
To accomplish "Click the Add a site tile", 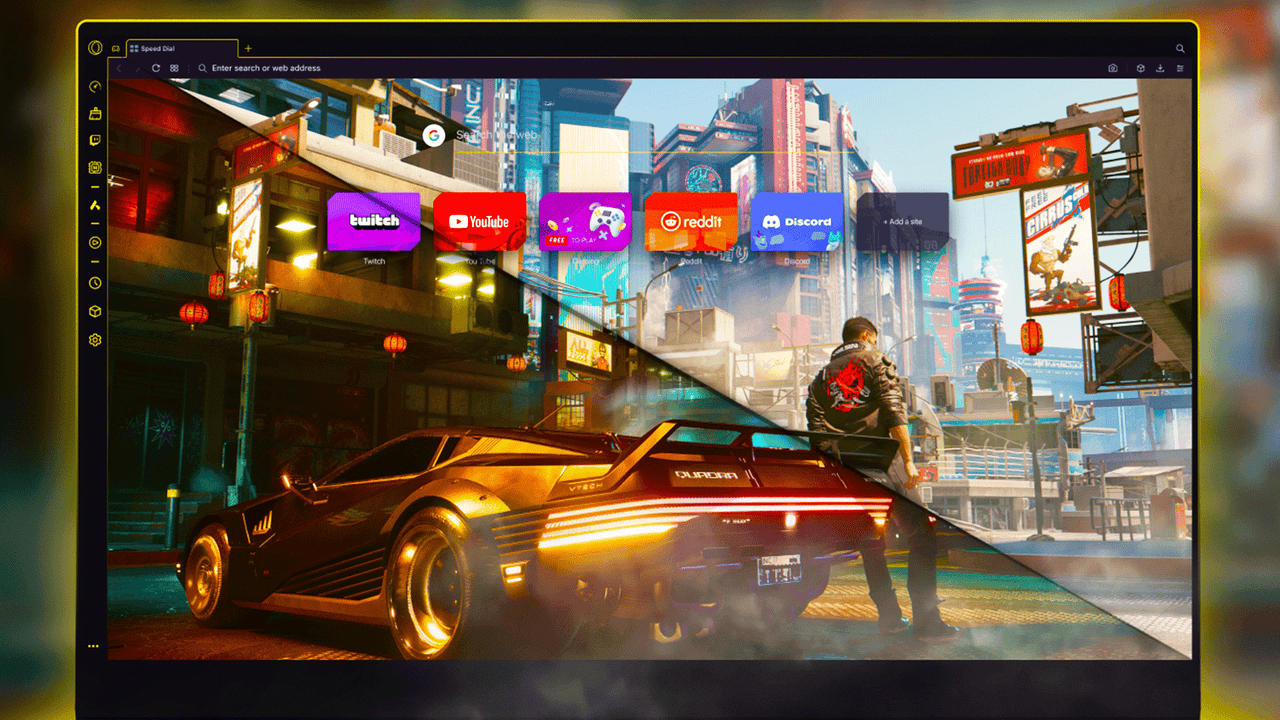I will [x=903, y=221].
